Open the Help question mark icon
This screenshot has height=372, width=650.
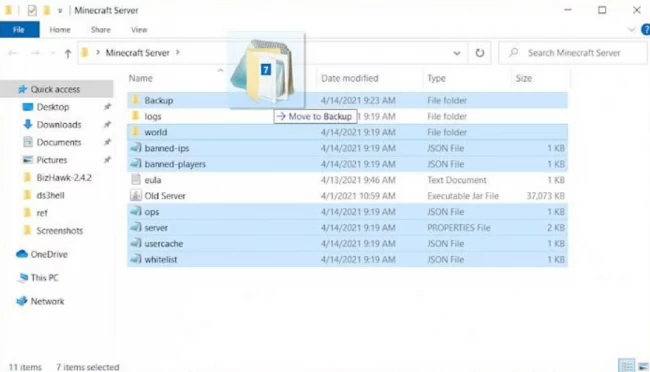(645, 30)
